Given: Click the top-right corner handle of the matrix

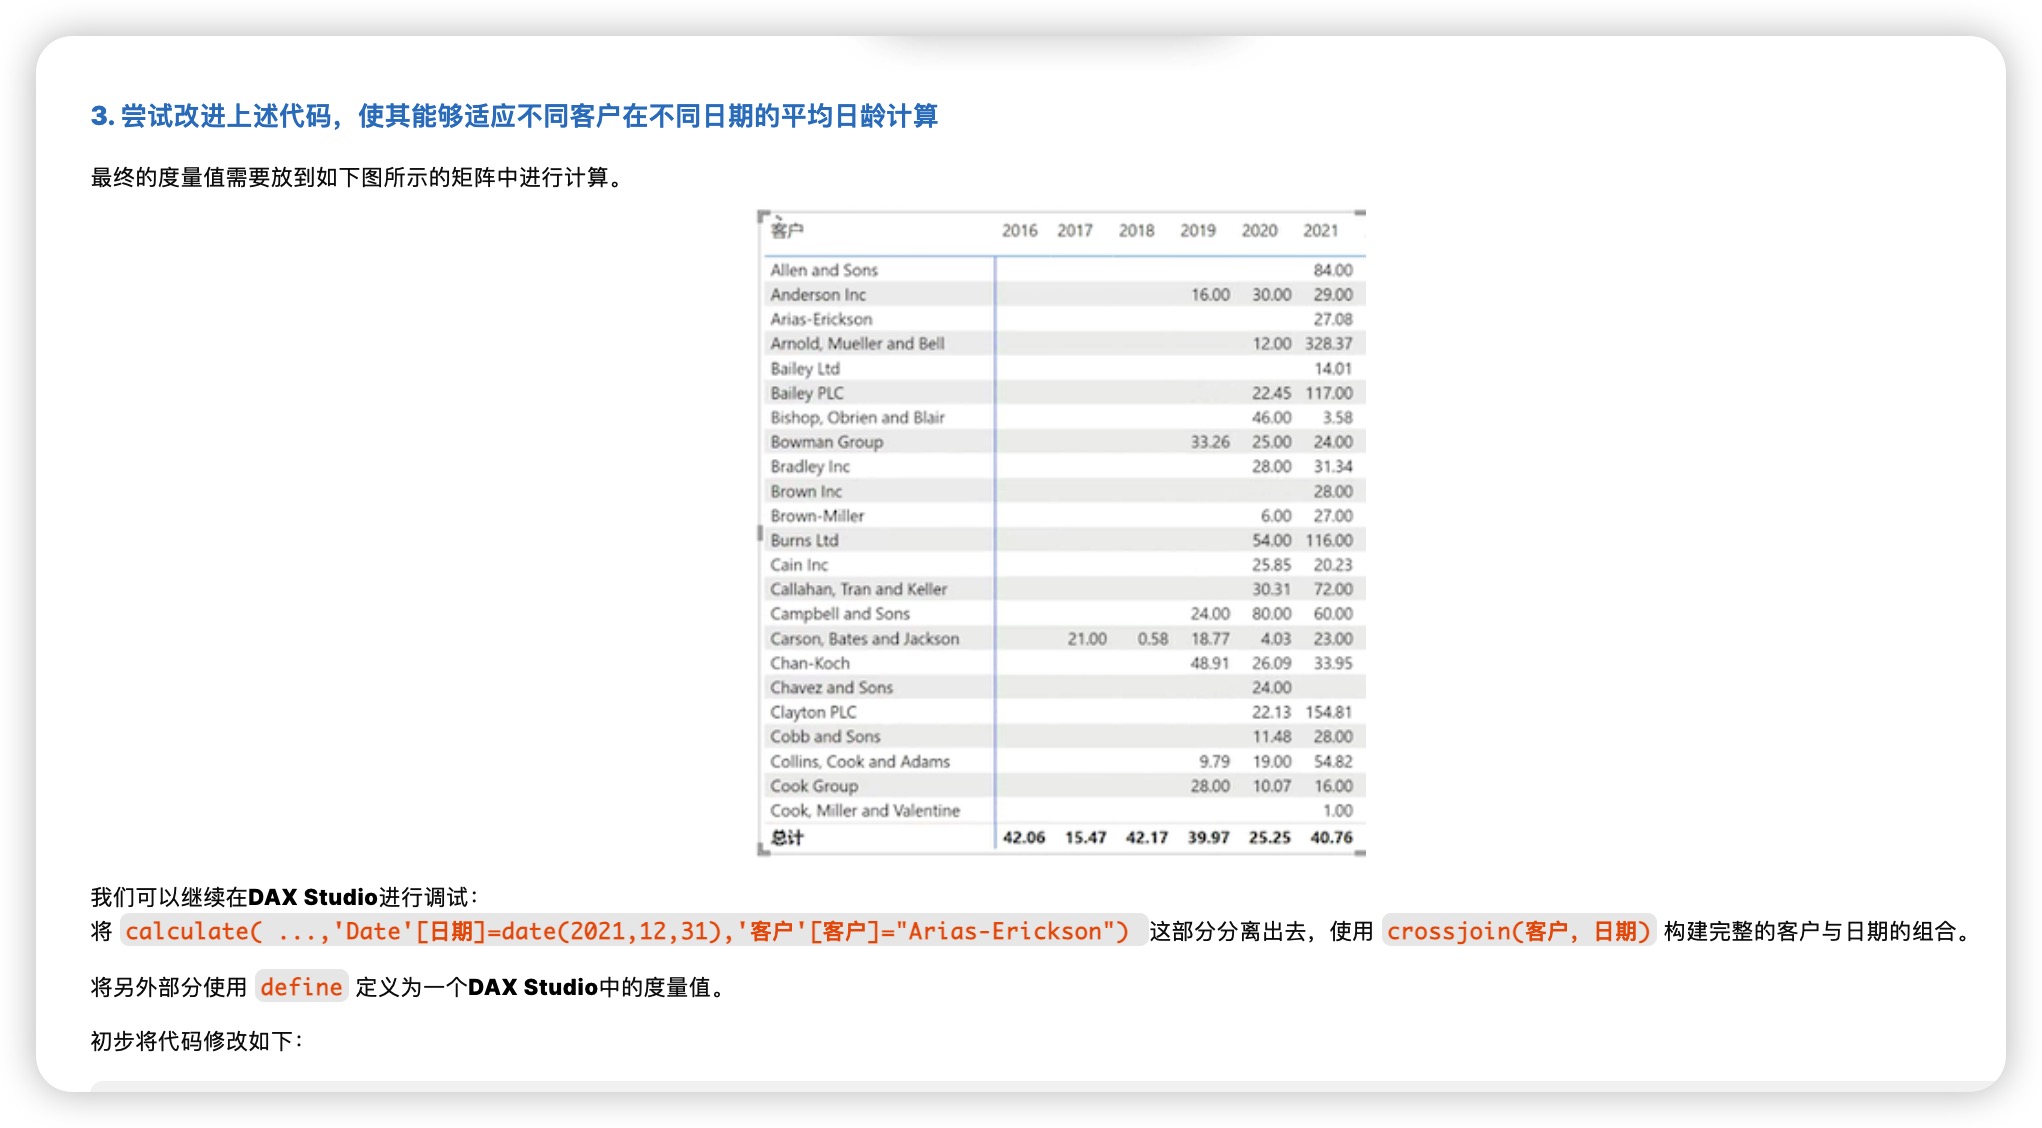Looking at the screenshot, I should point(1360,214).
